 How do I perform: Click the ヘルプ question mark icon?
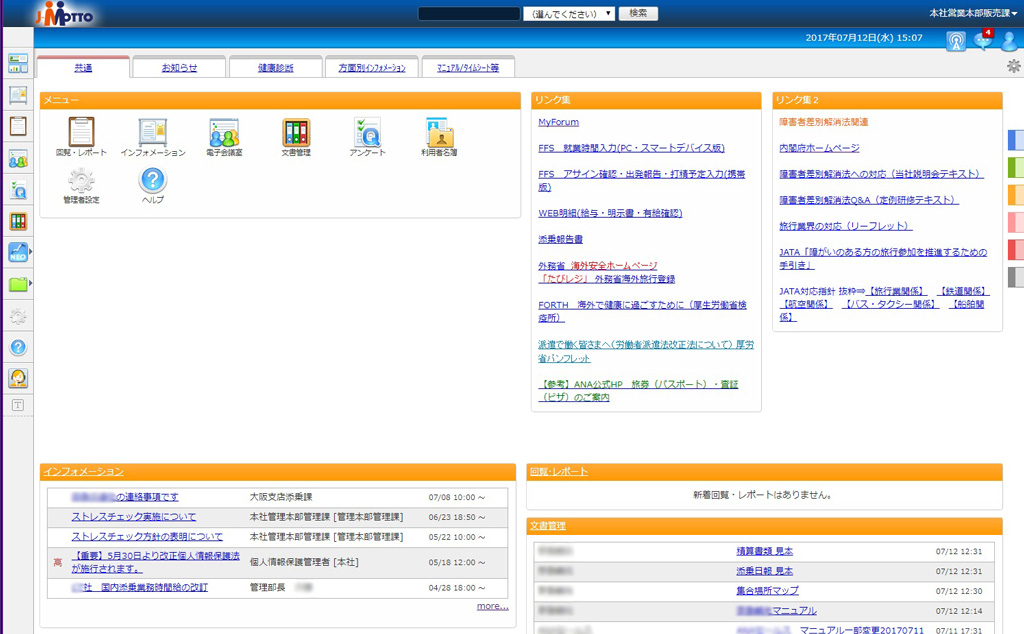click(x=153, y=180)
